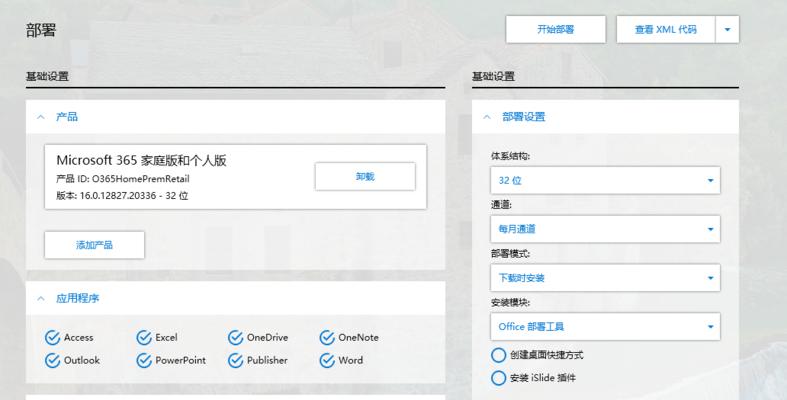Image resolution: width=787 pixels, height=400 pixels.
Task: Click the 产品 ID: O365HomePremRetail text
Action: click(x=123, y=179)
